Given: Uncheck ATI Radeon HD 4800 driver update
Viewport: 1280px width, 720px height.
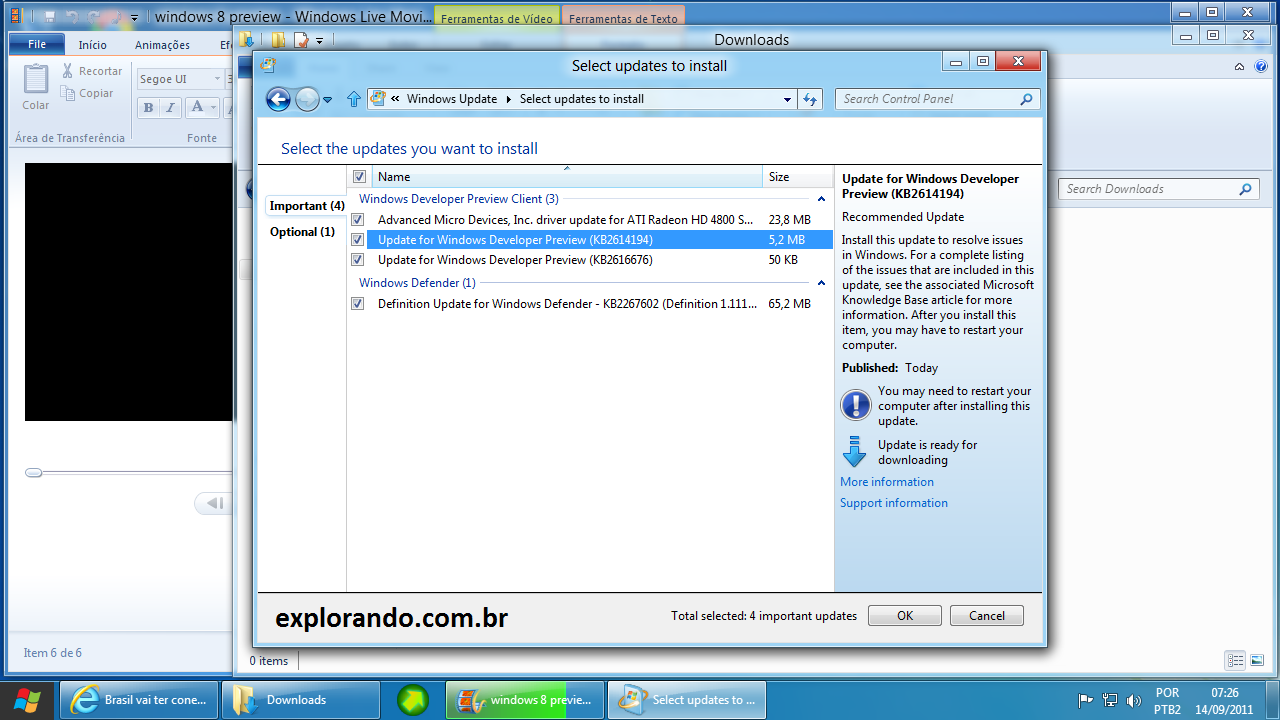Looking at the screenshot, I should 357,219.
